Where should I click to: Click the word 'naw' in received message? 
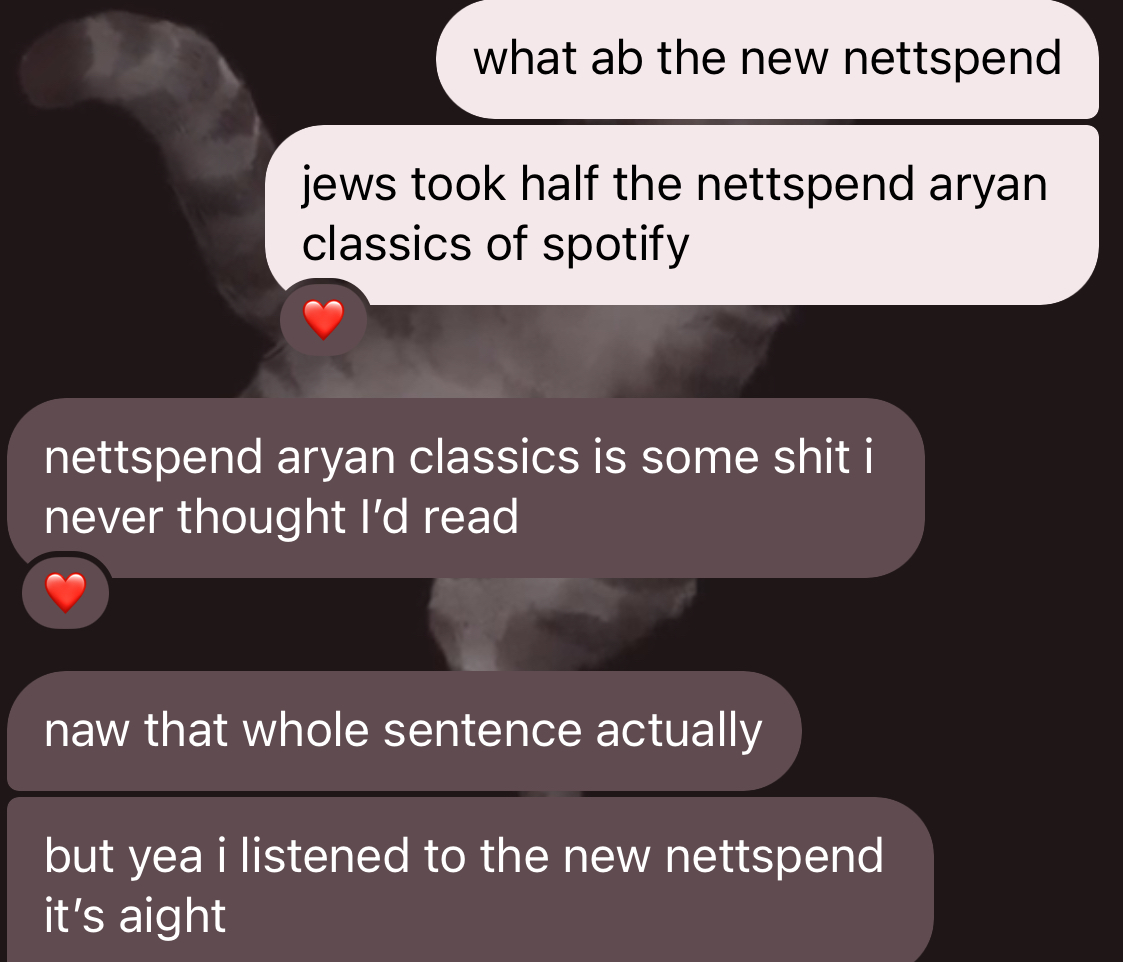pos(86,732)
